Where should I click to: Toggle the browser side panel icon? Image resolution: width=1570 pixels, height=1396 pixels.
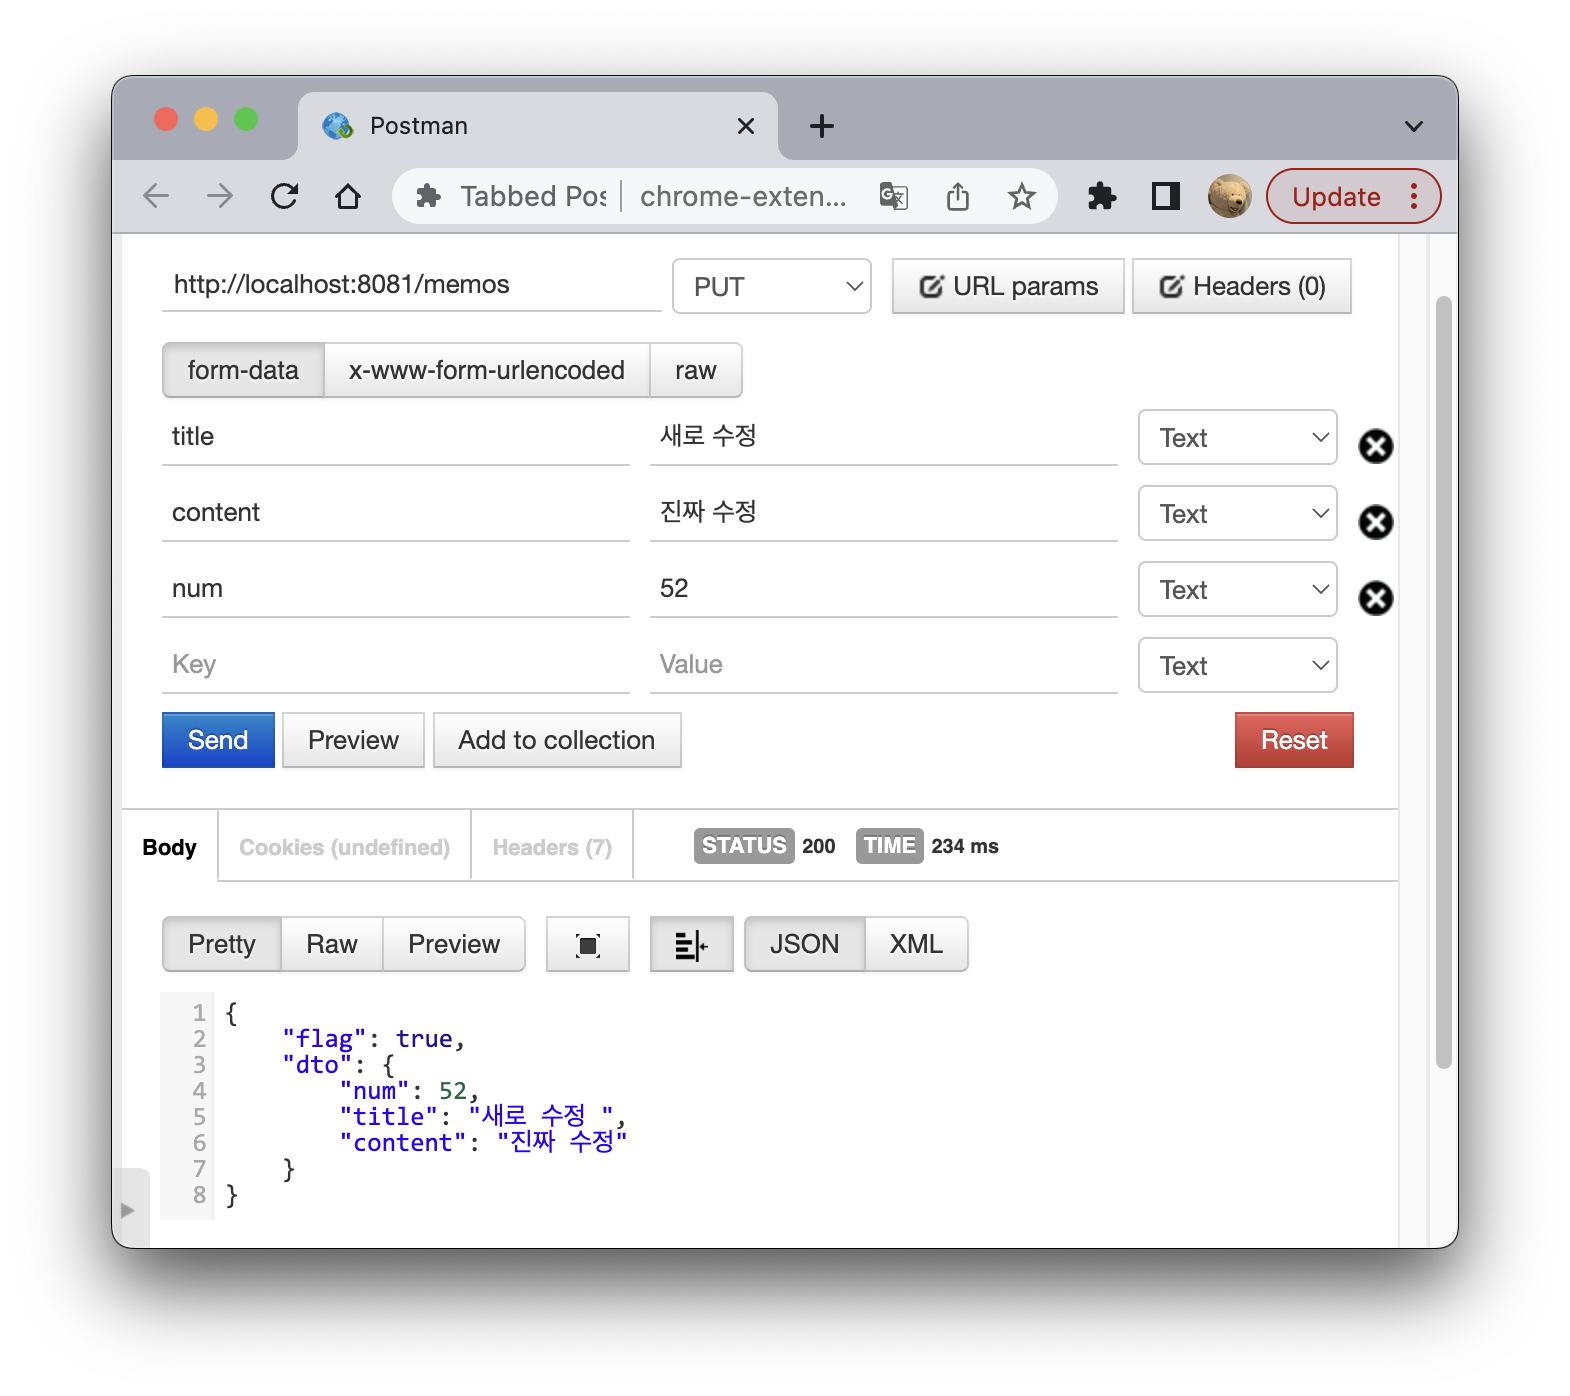click(x=1166, y=196)
